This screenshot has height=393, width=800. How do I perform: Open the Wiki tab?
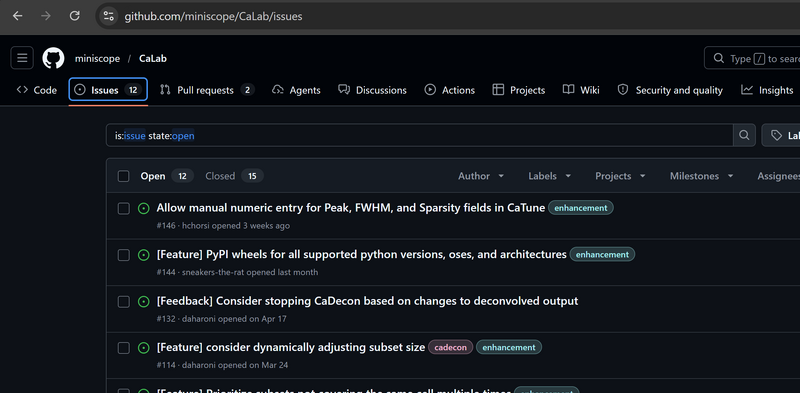581,90
